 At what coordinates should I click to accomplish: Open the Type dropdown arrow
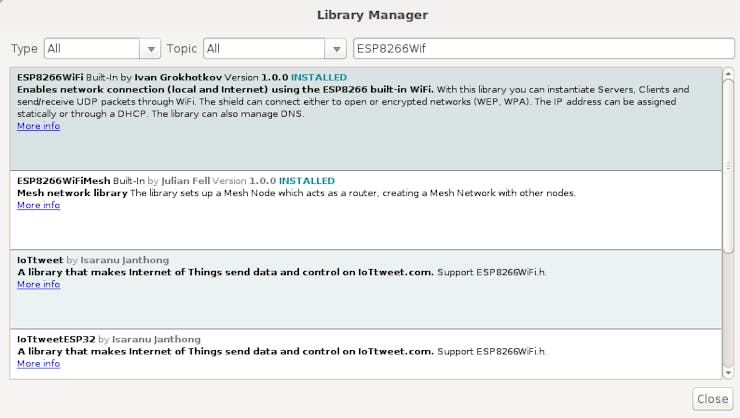click(151, 49)
